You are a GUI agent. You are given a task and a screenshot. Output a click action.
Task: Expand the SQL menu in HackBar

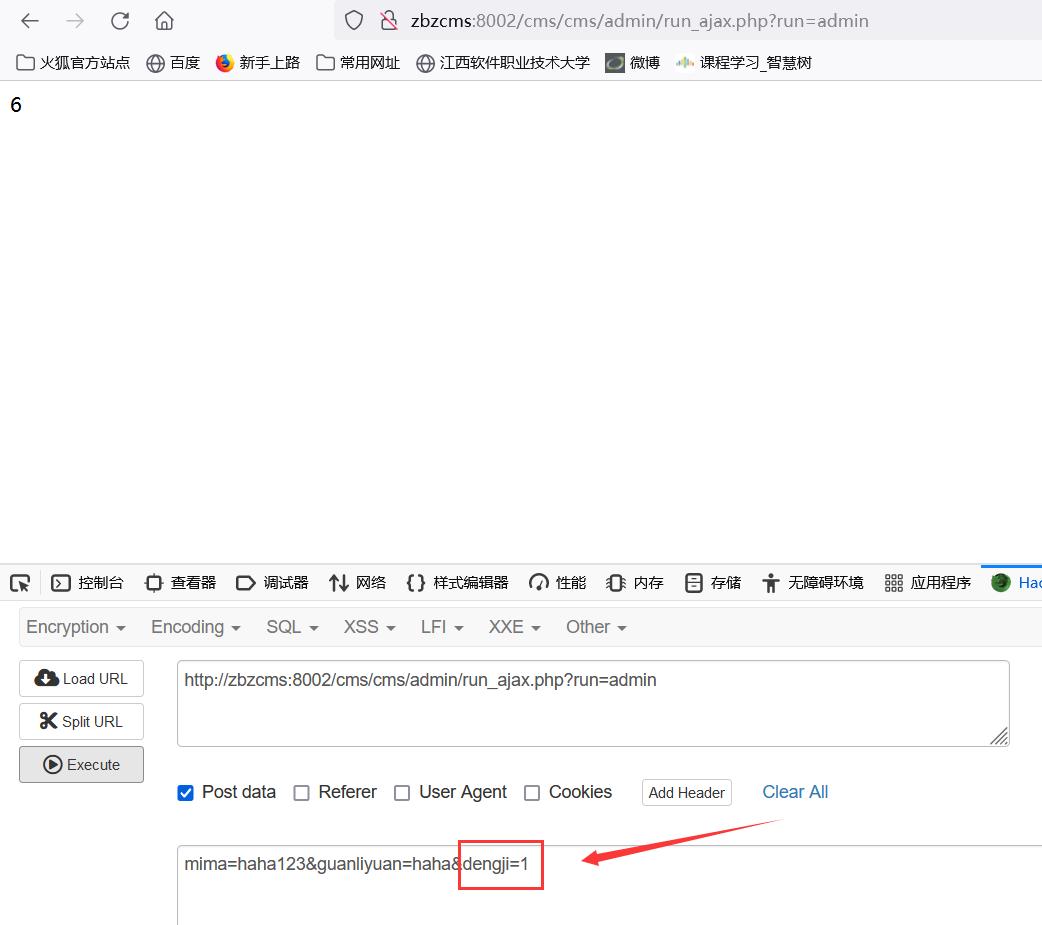[x=290, y=627]
